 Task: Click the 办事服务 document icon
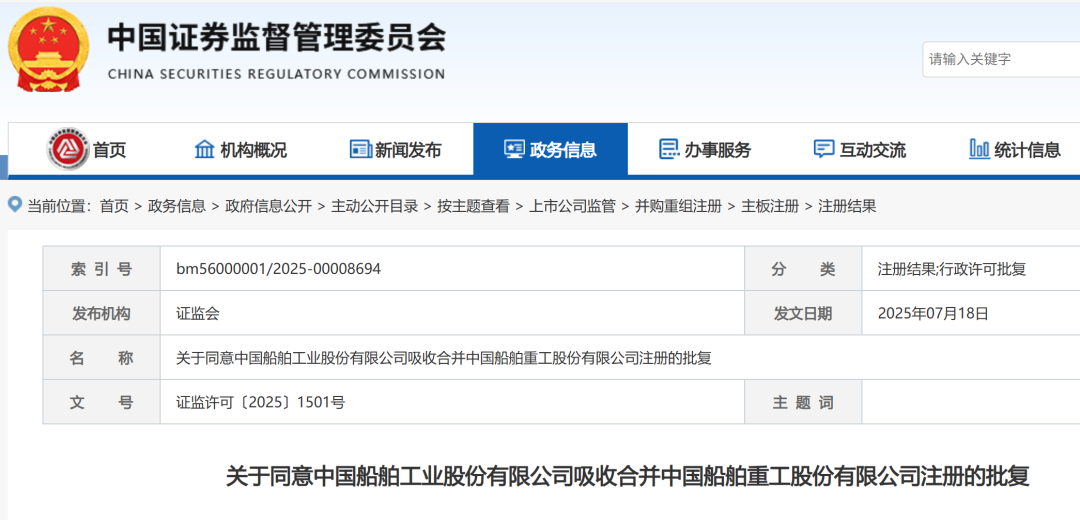point(669,150)
